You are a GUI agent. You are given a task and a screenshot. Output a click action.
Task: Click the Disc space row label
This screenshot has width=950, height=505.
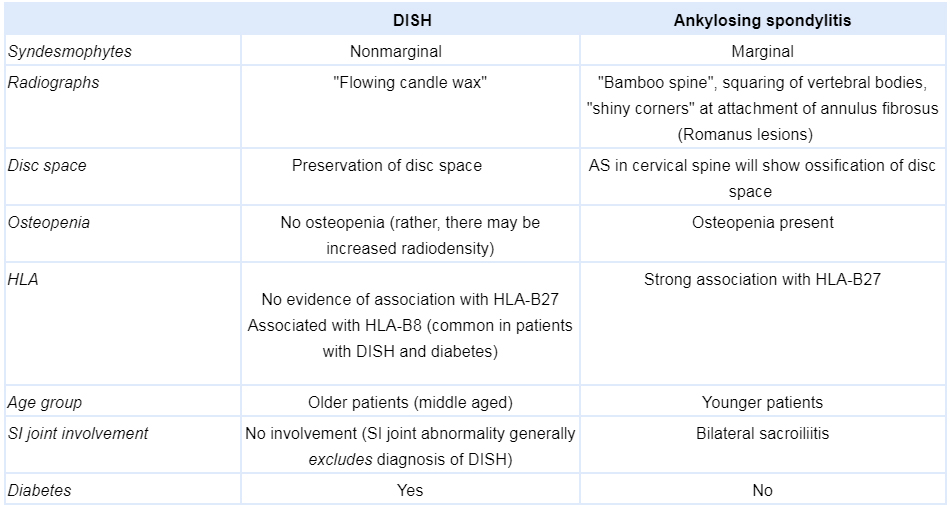[x=47, y=165]
